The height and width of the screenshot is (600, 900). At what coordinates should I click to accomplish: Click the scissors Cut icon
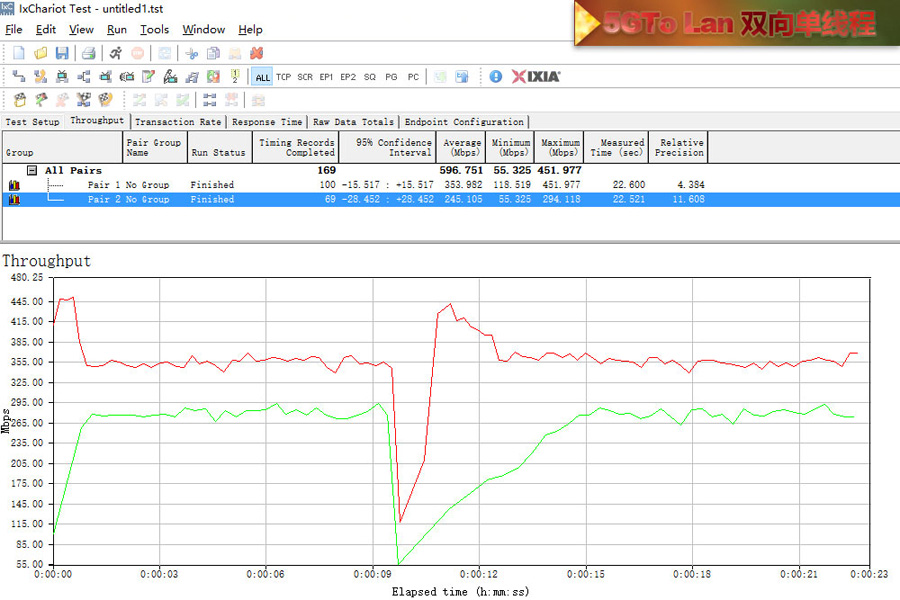point(191,53)
